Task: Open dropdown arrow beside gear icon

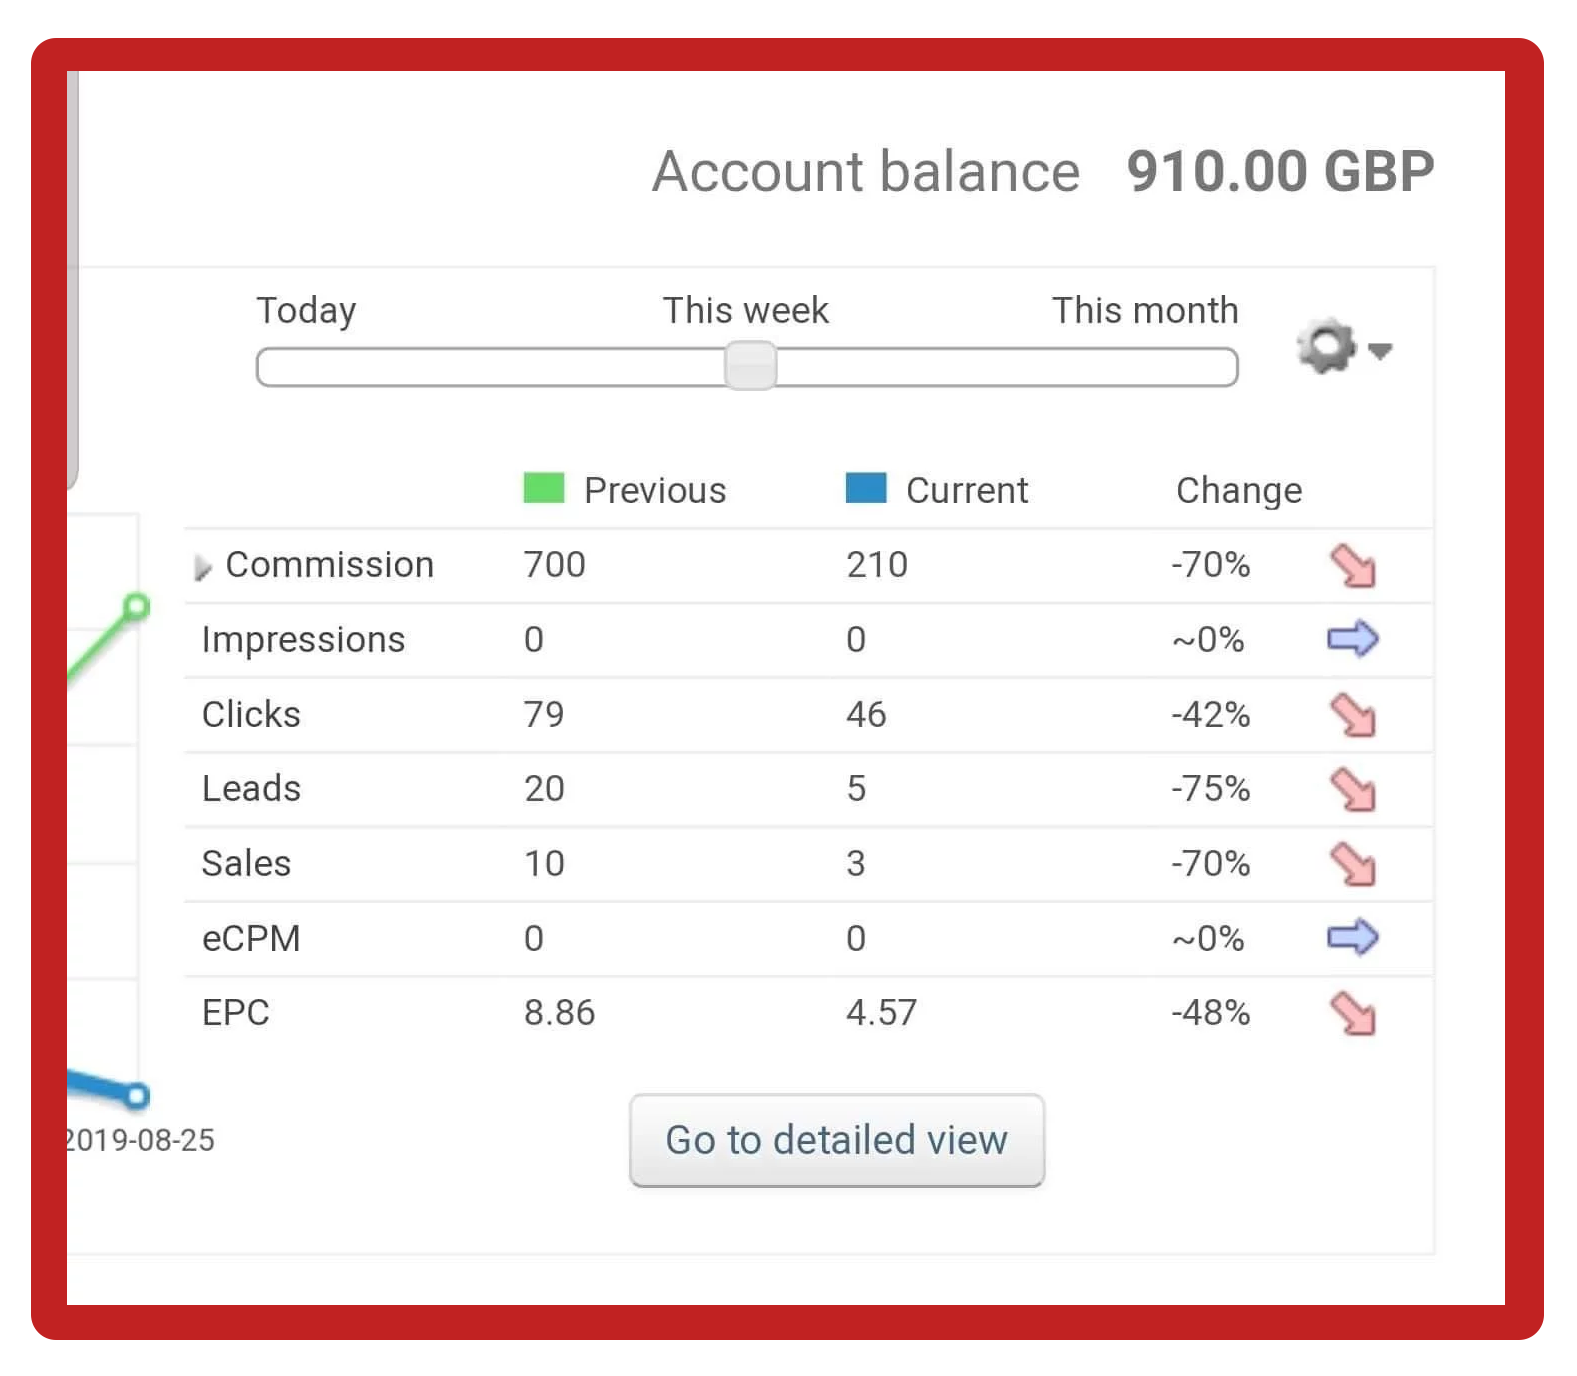Action: point(1381,351)
